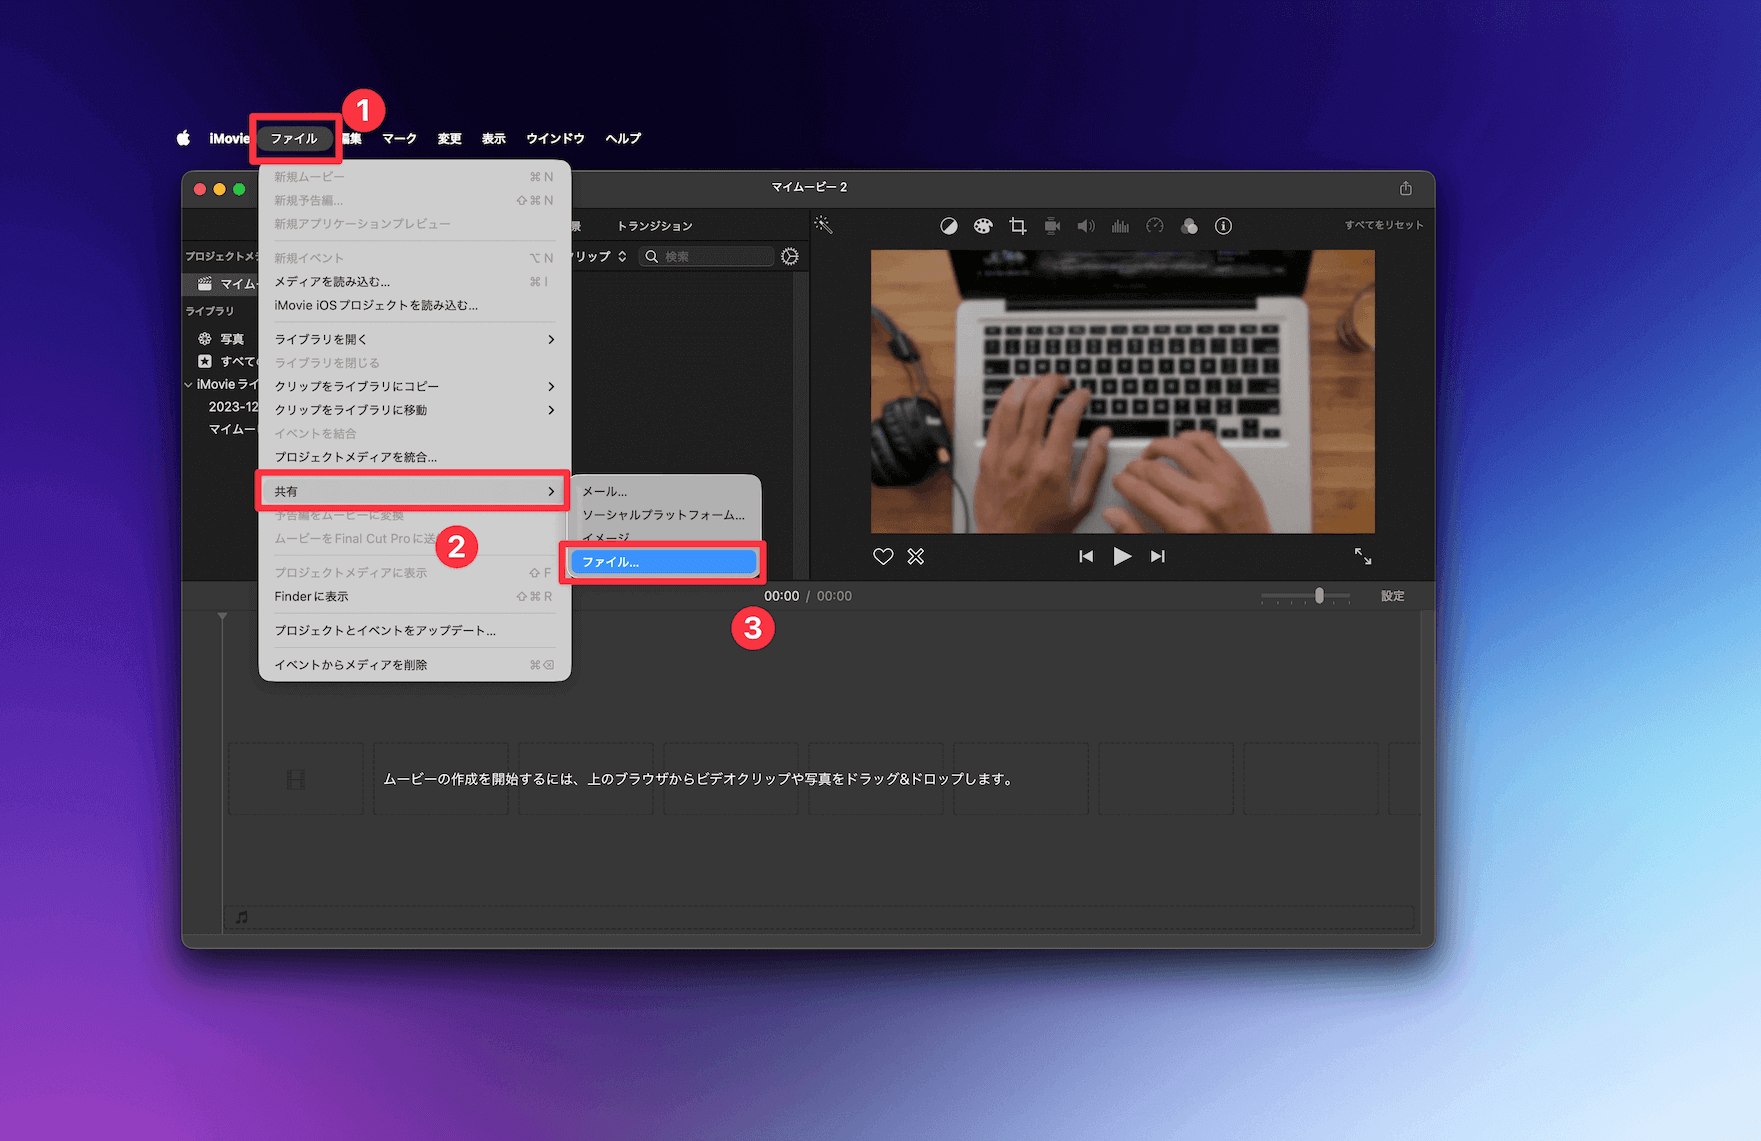Open the color balance tool
Viewport: 1761px width, 1141px height.
coord(949,226)
